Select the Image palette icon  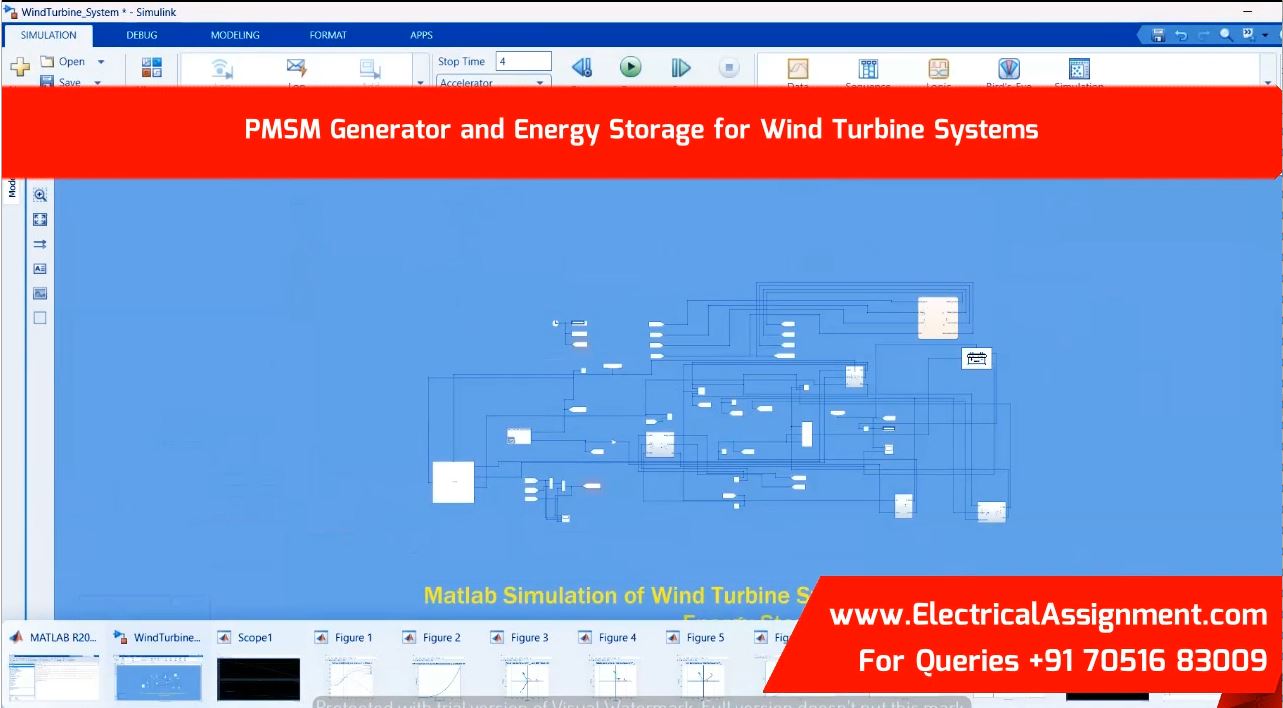[x=40, y=293]
